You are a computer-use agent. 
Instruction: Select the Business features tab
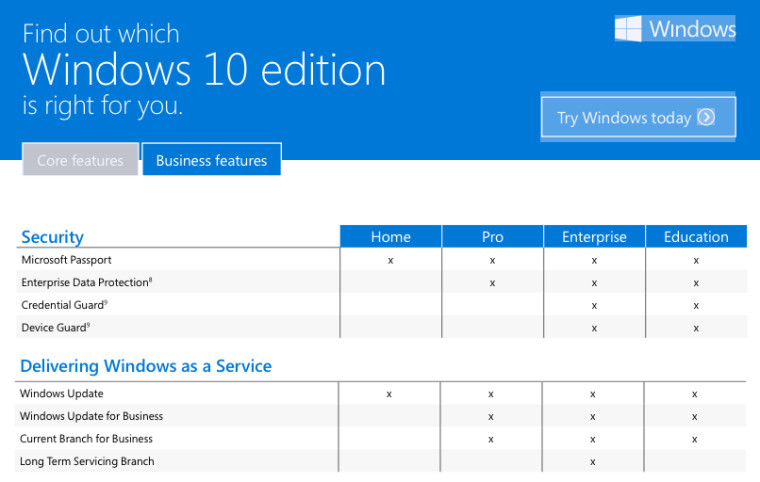[212, 160]
